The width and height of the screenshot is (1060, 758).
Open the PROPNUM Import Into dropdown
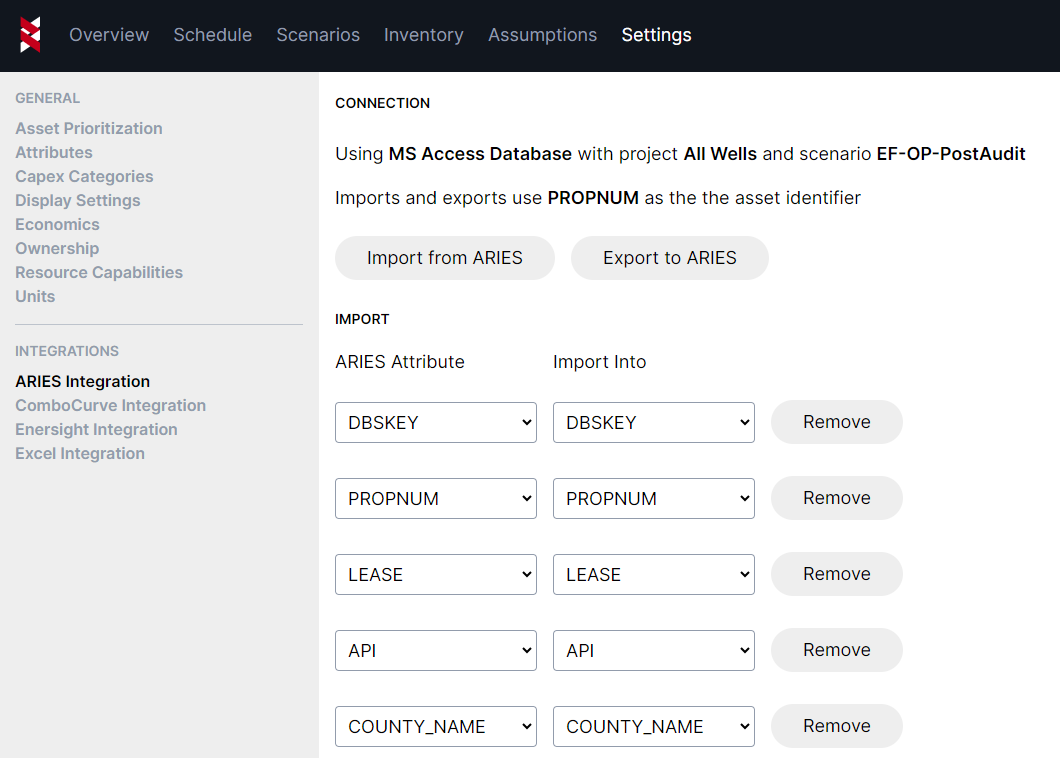click(653, 499)
